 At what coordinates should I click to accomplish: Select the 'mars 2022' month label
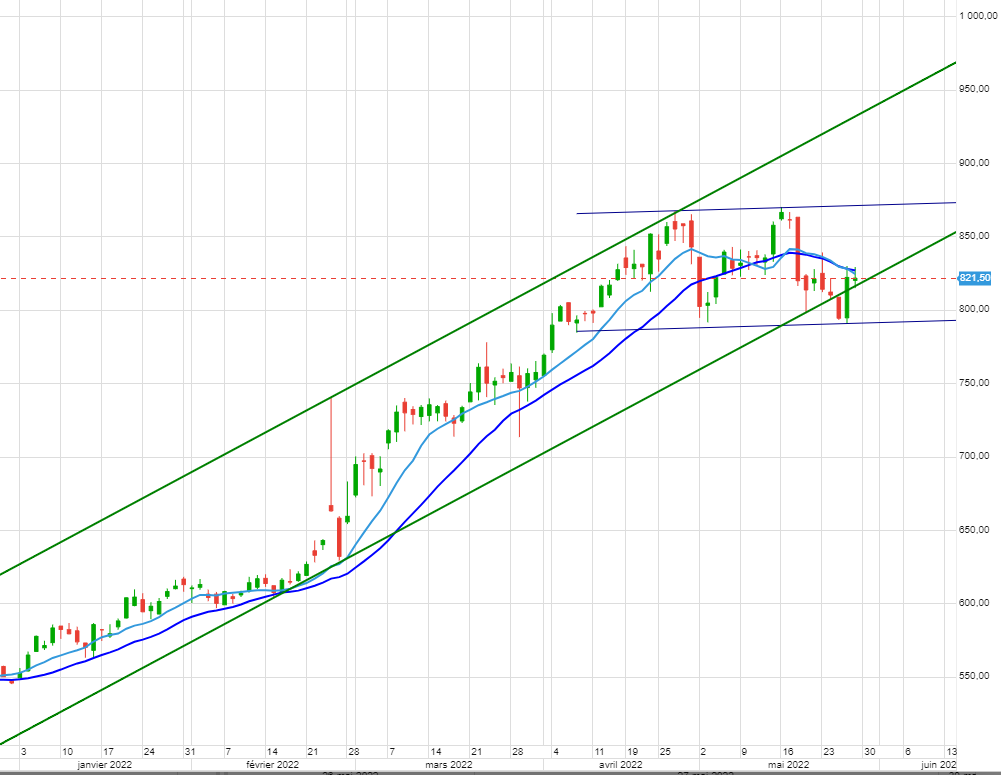click(447, 765)
